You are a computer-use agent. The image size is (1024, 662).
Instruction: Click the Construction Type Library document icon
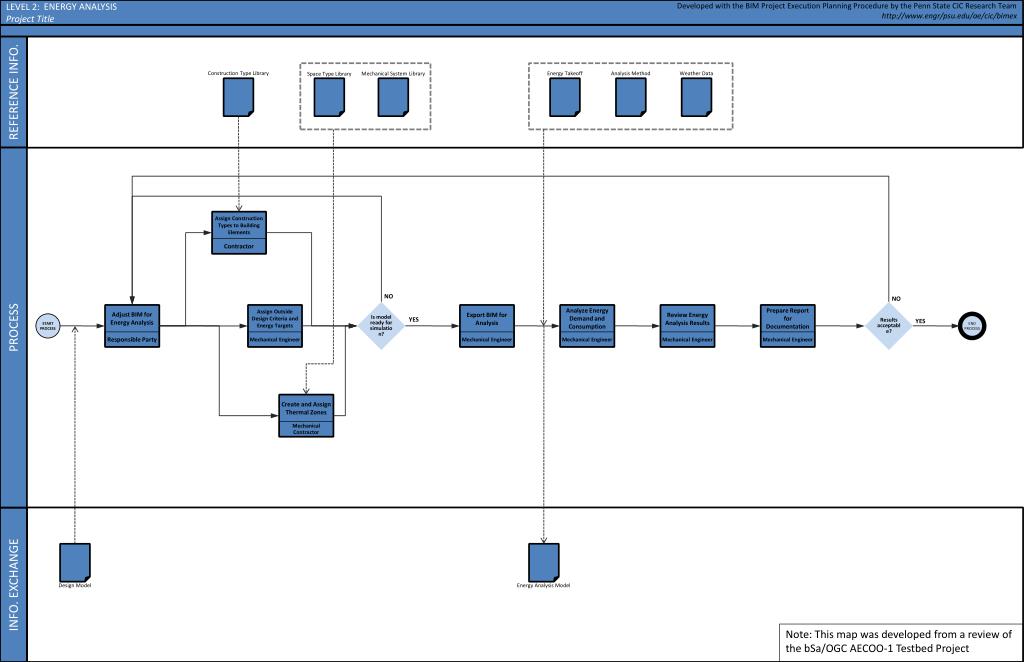coord(238,97)
